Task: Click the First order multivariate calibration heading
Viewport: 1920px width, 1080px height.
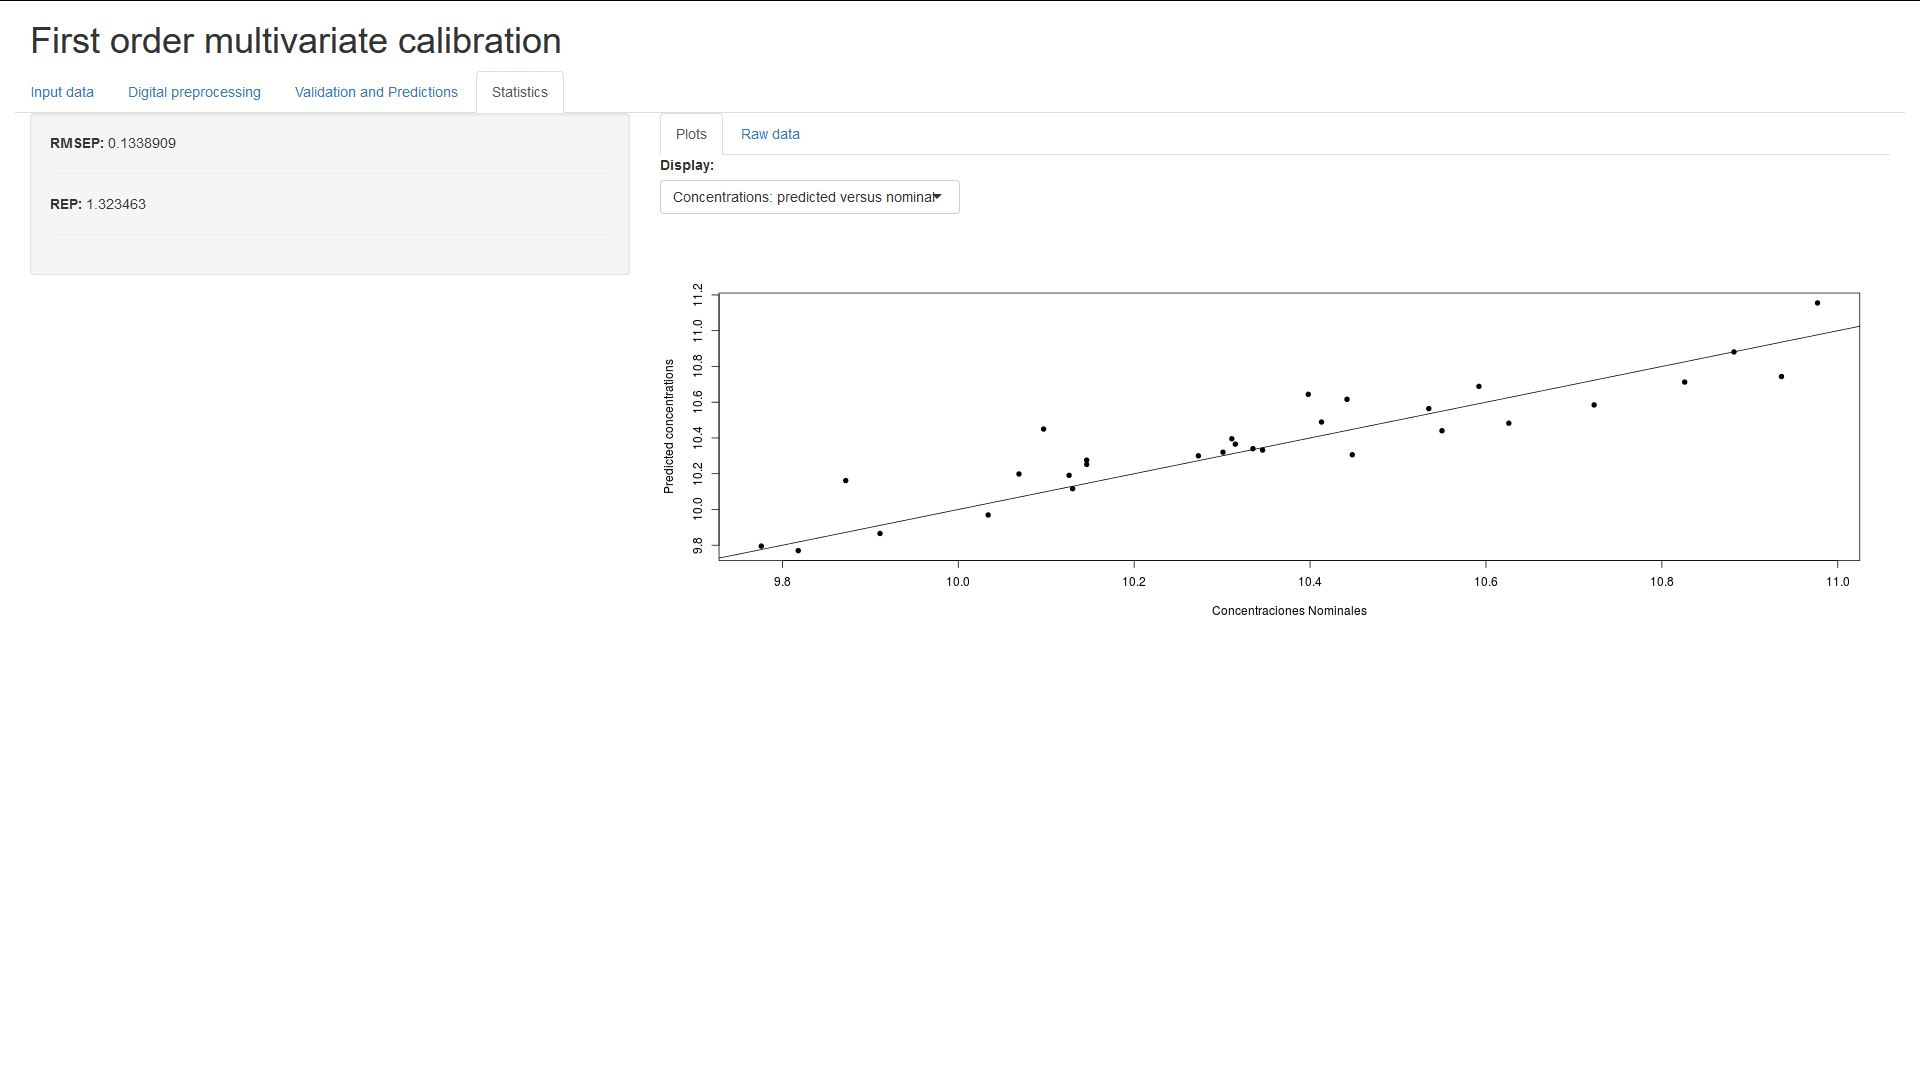Action: (x=296, y=41)
